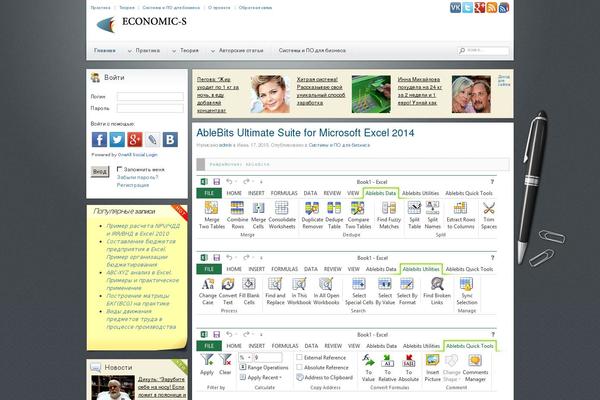600x400 pixels.
Task: Log in with the Facebook icon
Action: (99, 140)
